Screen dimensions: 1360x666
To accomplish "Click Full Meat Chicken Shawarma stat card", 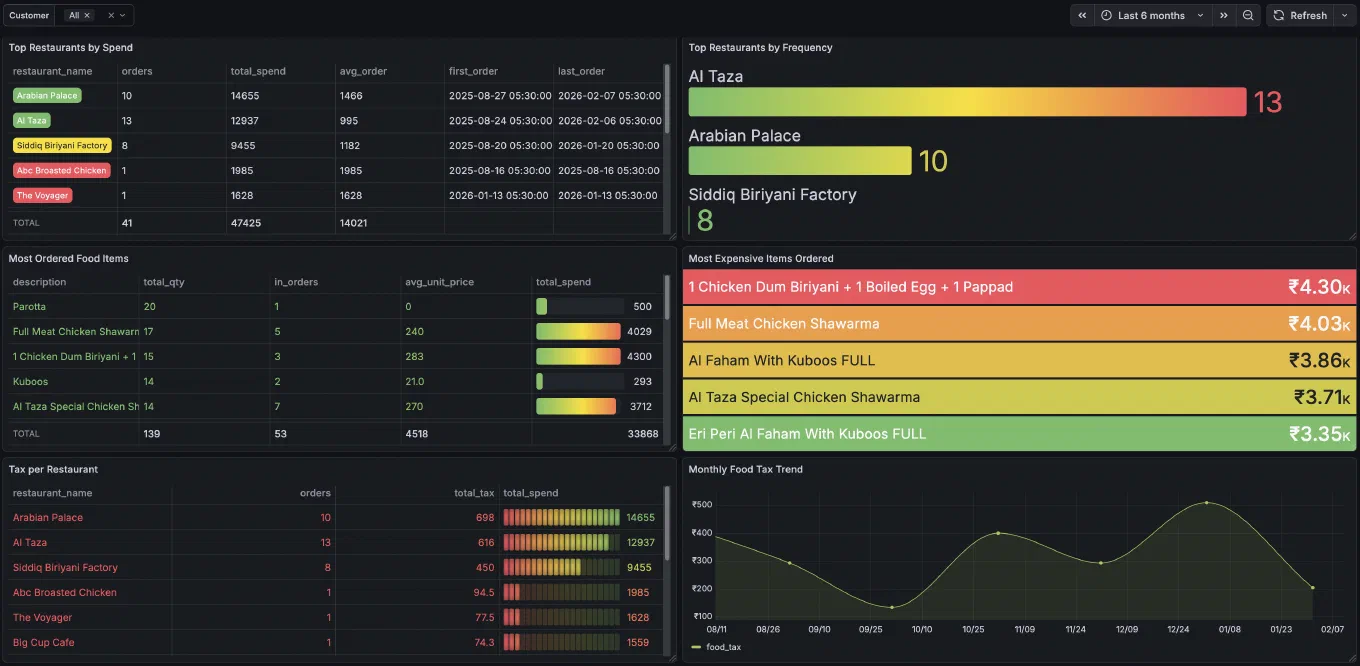I will click(1020, 324).
